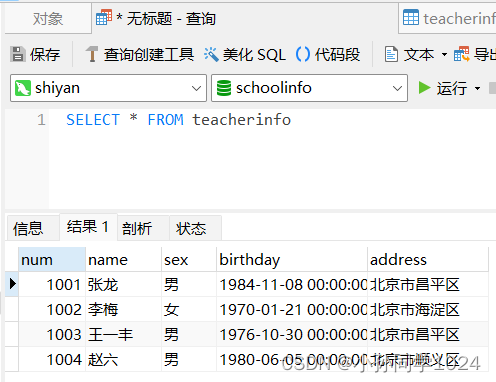Select address cell 北京市海淀区

tap(428, 310)
